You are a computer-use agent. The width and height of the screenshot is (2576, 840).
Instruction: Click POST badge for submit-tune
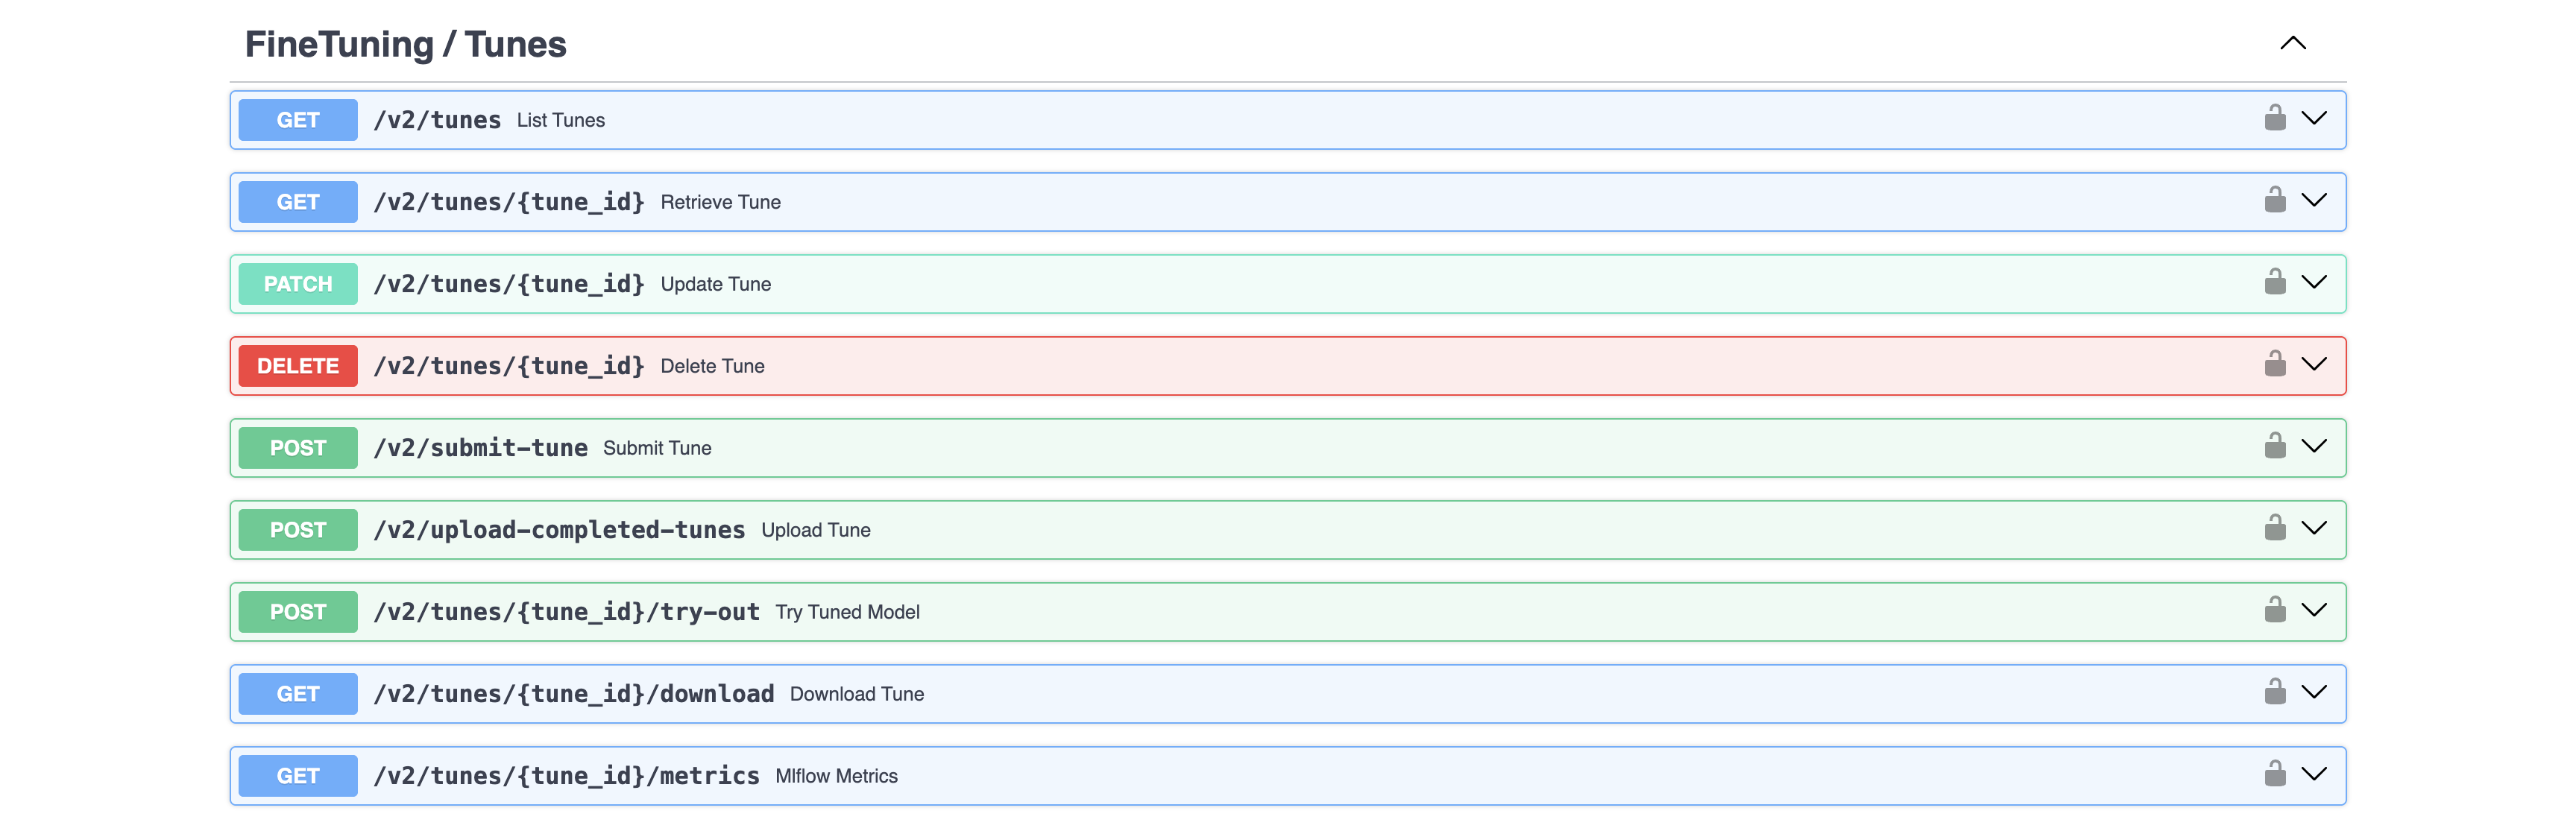click(x=298, y=448)
